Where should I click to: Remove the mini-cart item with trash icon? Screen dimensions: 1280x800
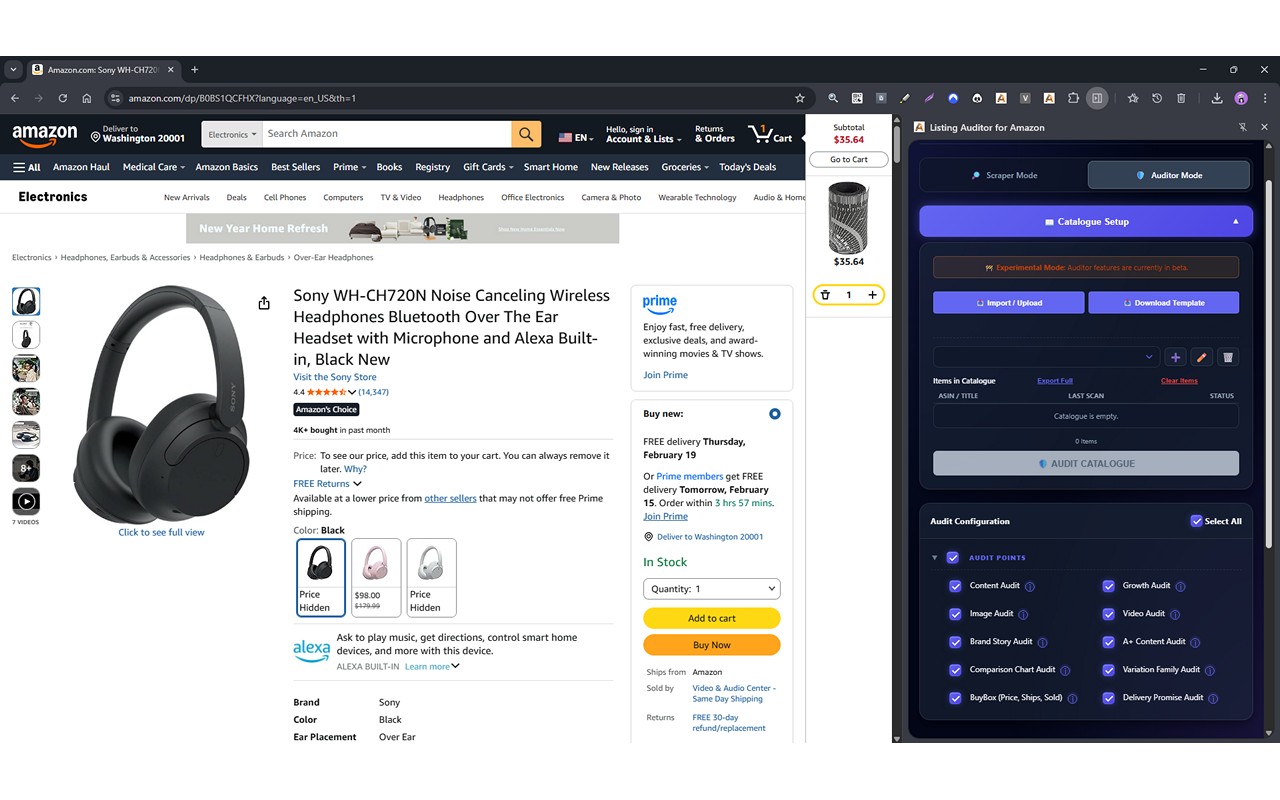825,295
